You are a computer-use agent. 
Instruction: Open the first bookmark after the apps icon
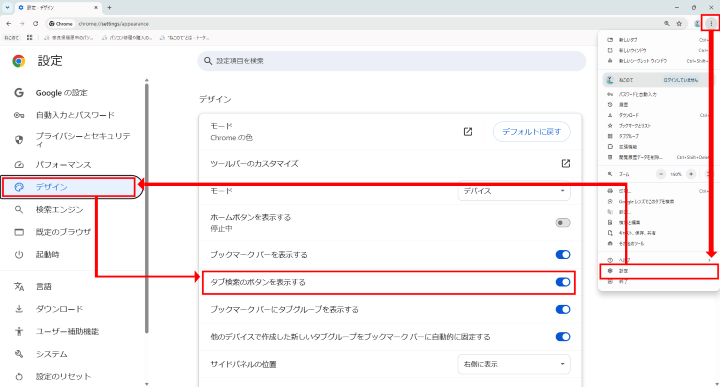pos(69,38)
